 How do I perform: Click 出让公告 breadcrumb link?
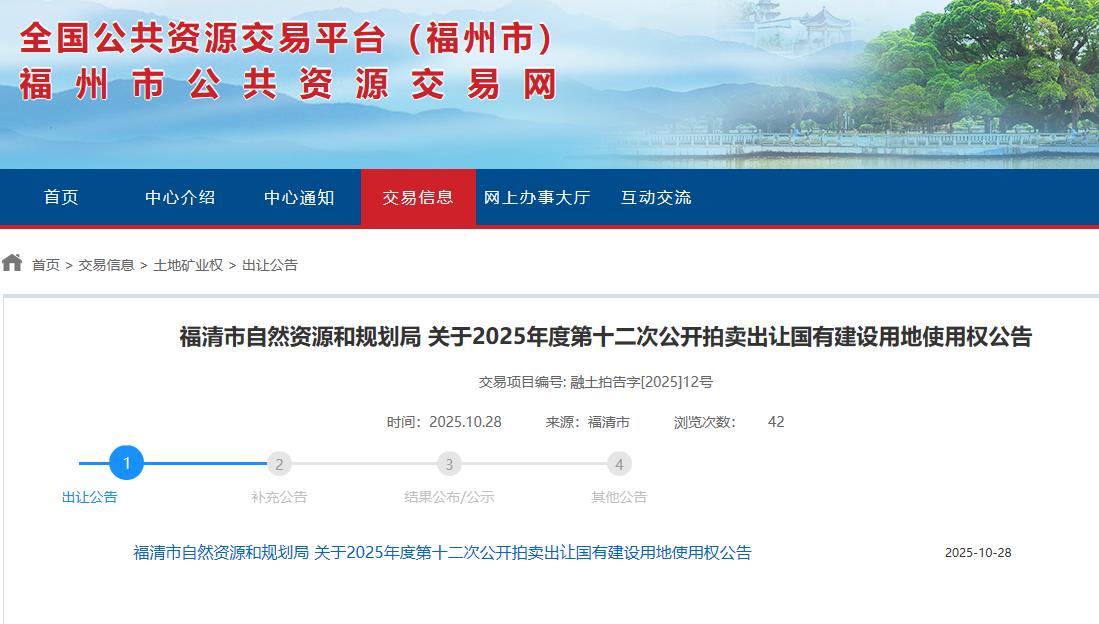[270, 265]
